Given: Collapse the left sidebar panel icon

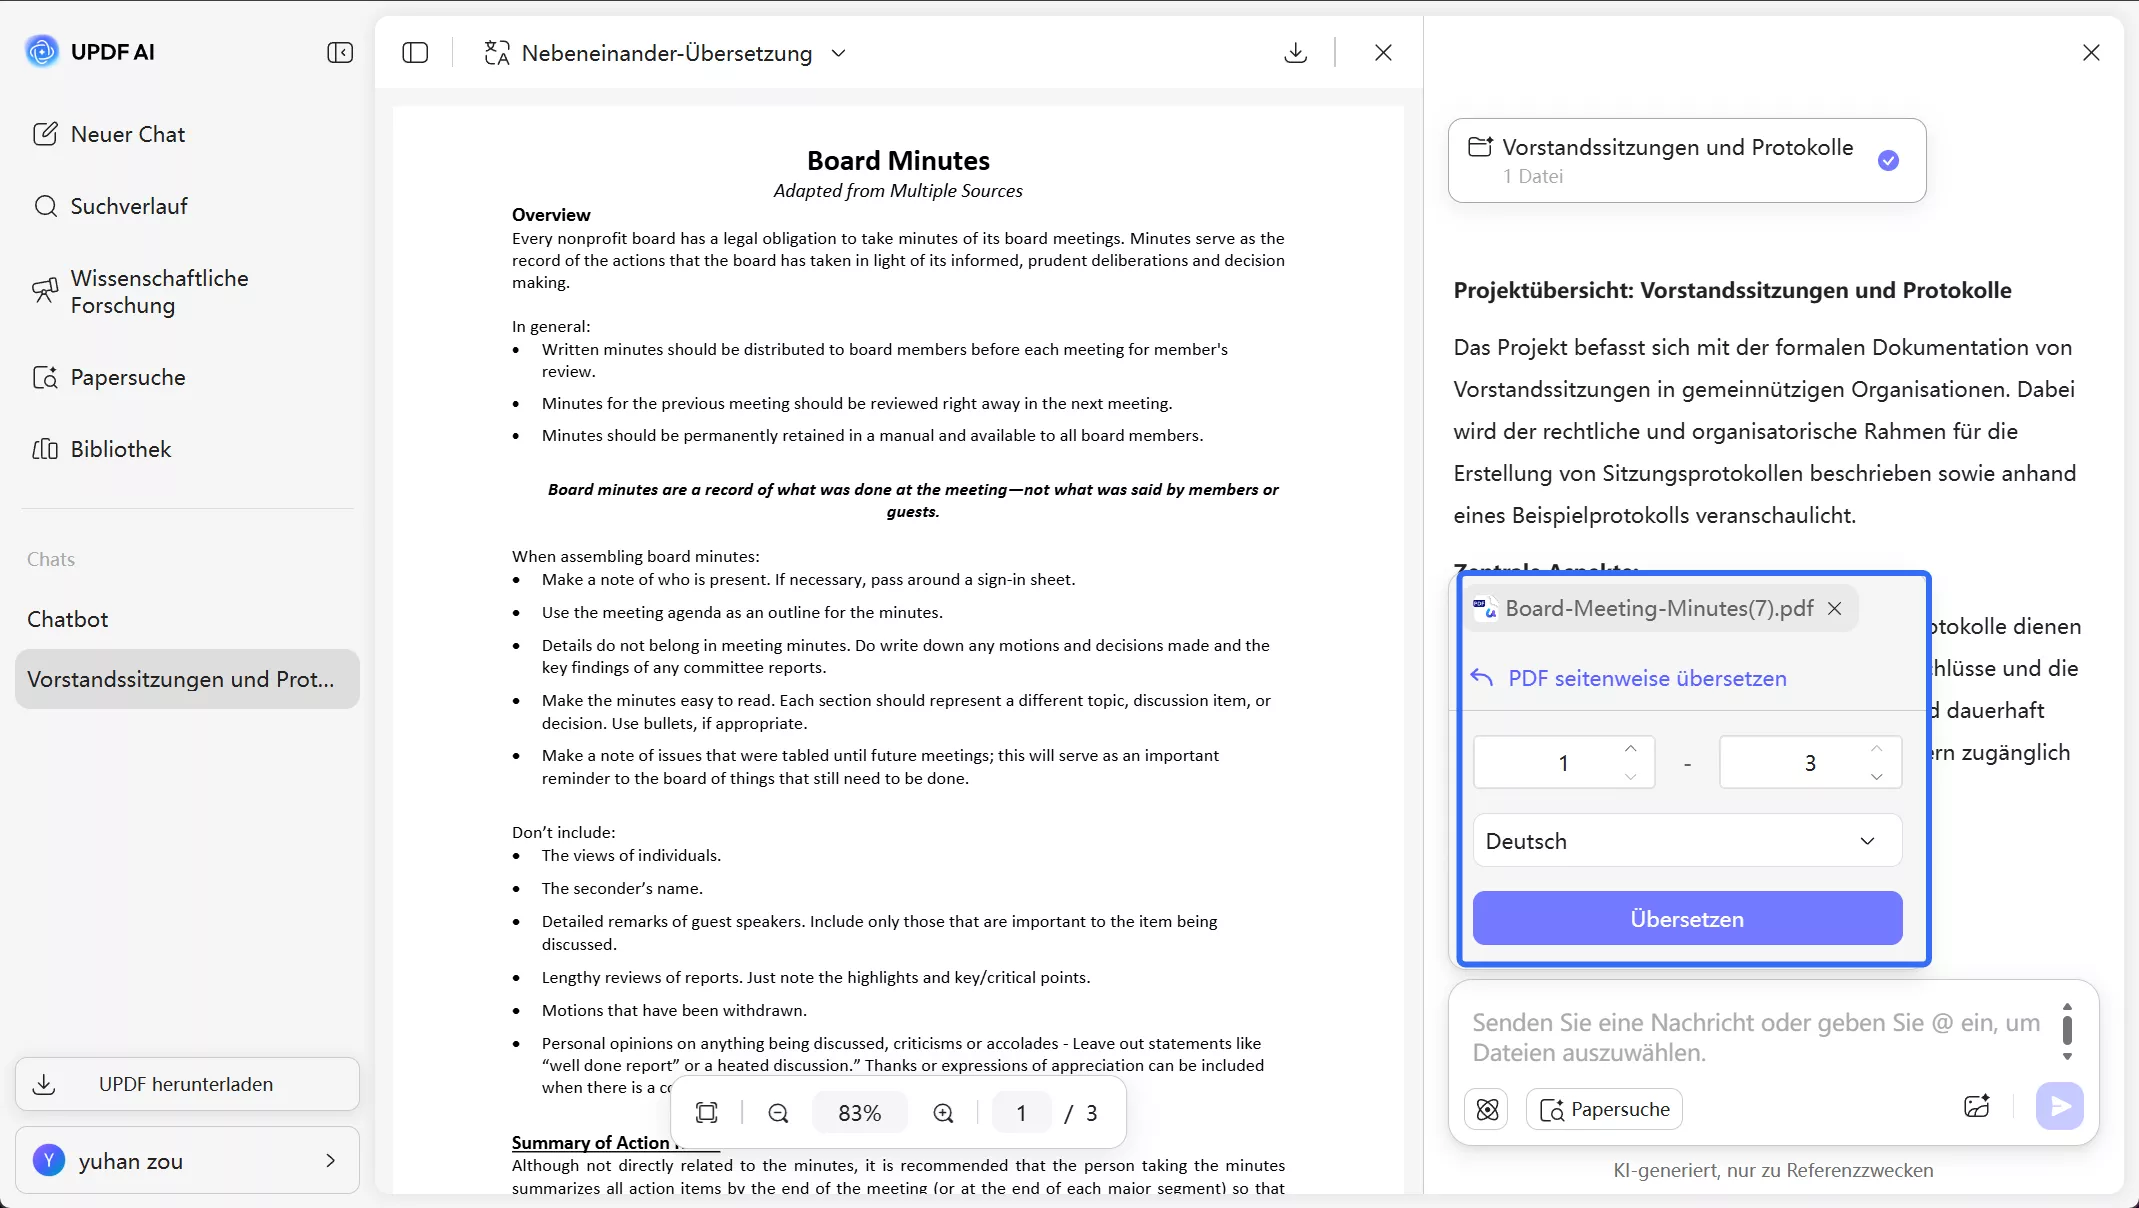Looking at the screenshot, I should pos(340,52).
